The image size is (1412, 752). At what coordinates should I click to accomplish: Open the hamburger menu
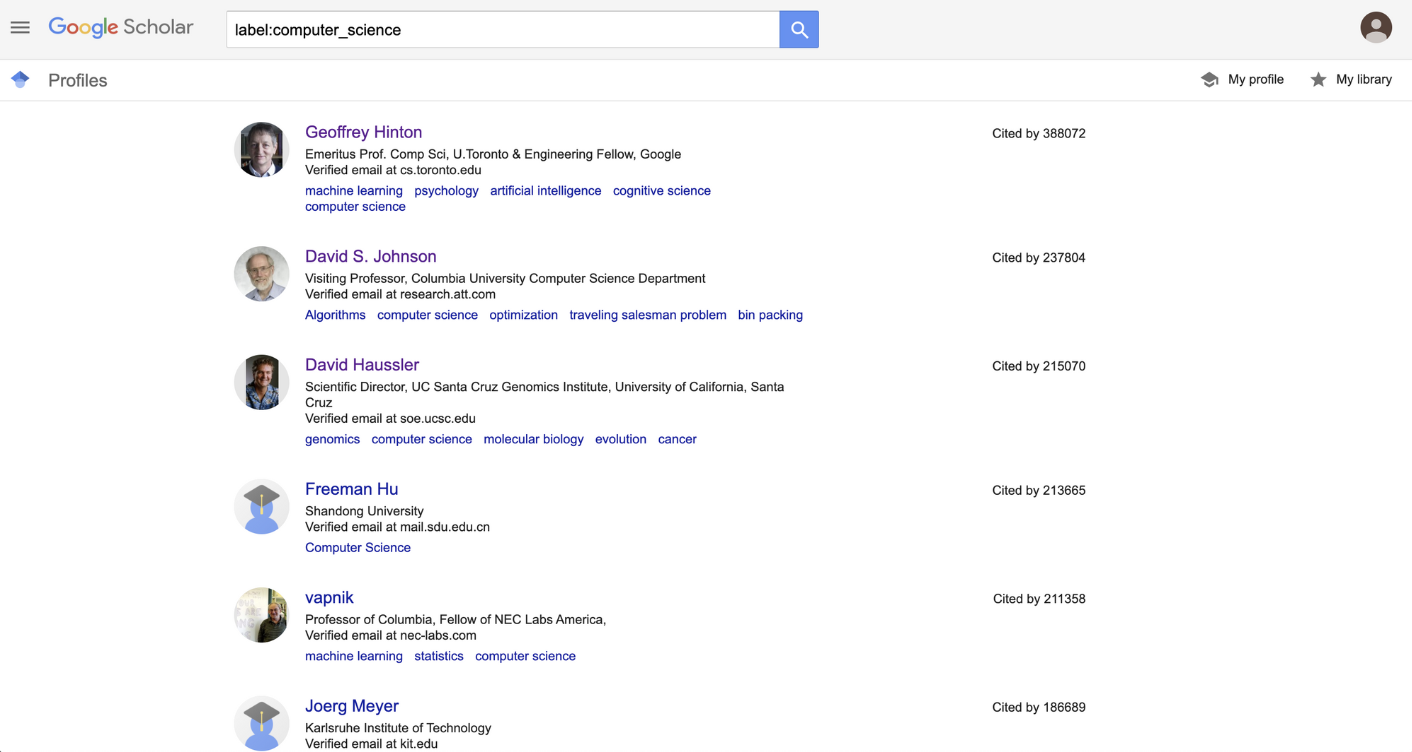click(20, 28)
